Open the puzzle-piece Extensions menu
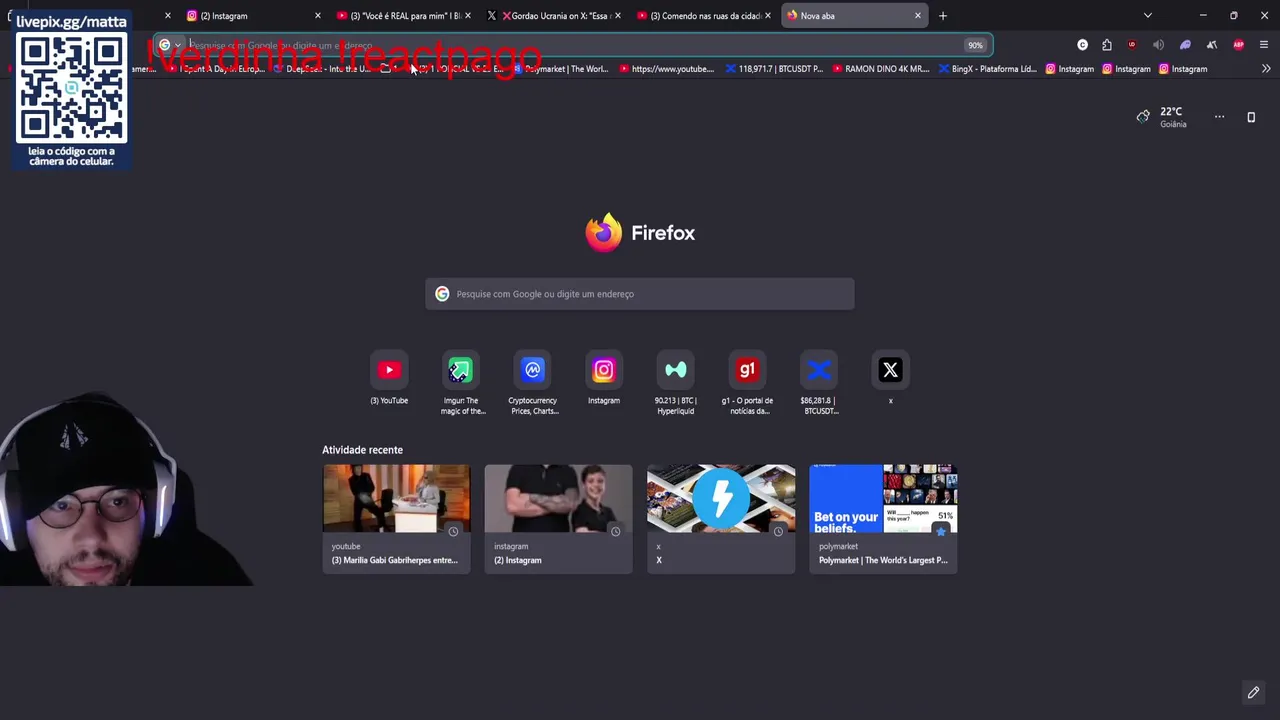Screen dimensions: 1280x720 (1107, 45)
